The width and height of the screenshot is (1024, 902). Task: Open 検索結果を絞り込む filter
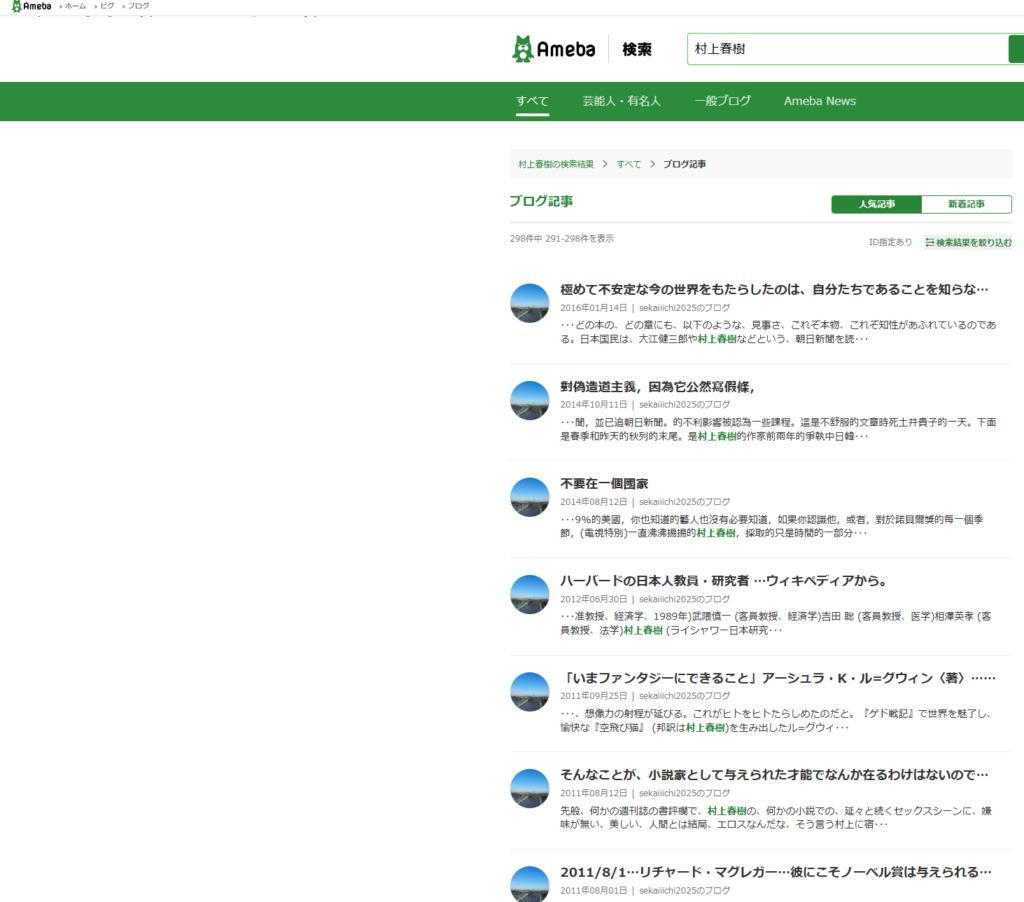968,242
